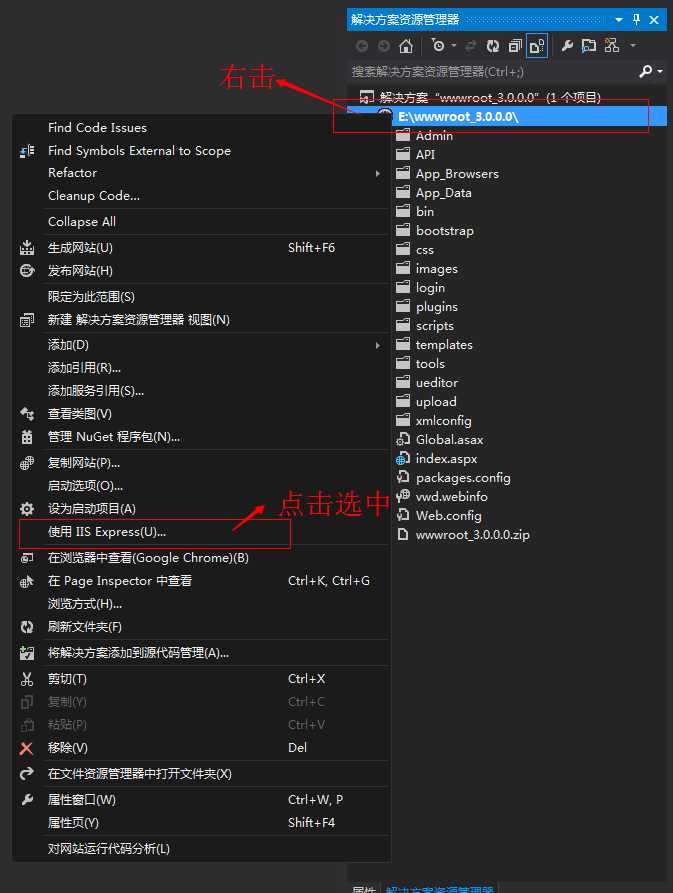Click the pending changes filter clock icon
This screenshot has height=893, width=673.
(437, 45)
